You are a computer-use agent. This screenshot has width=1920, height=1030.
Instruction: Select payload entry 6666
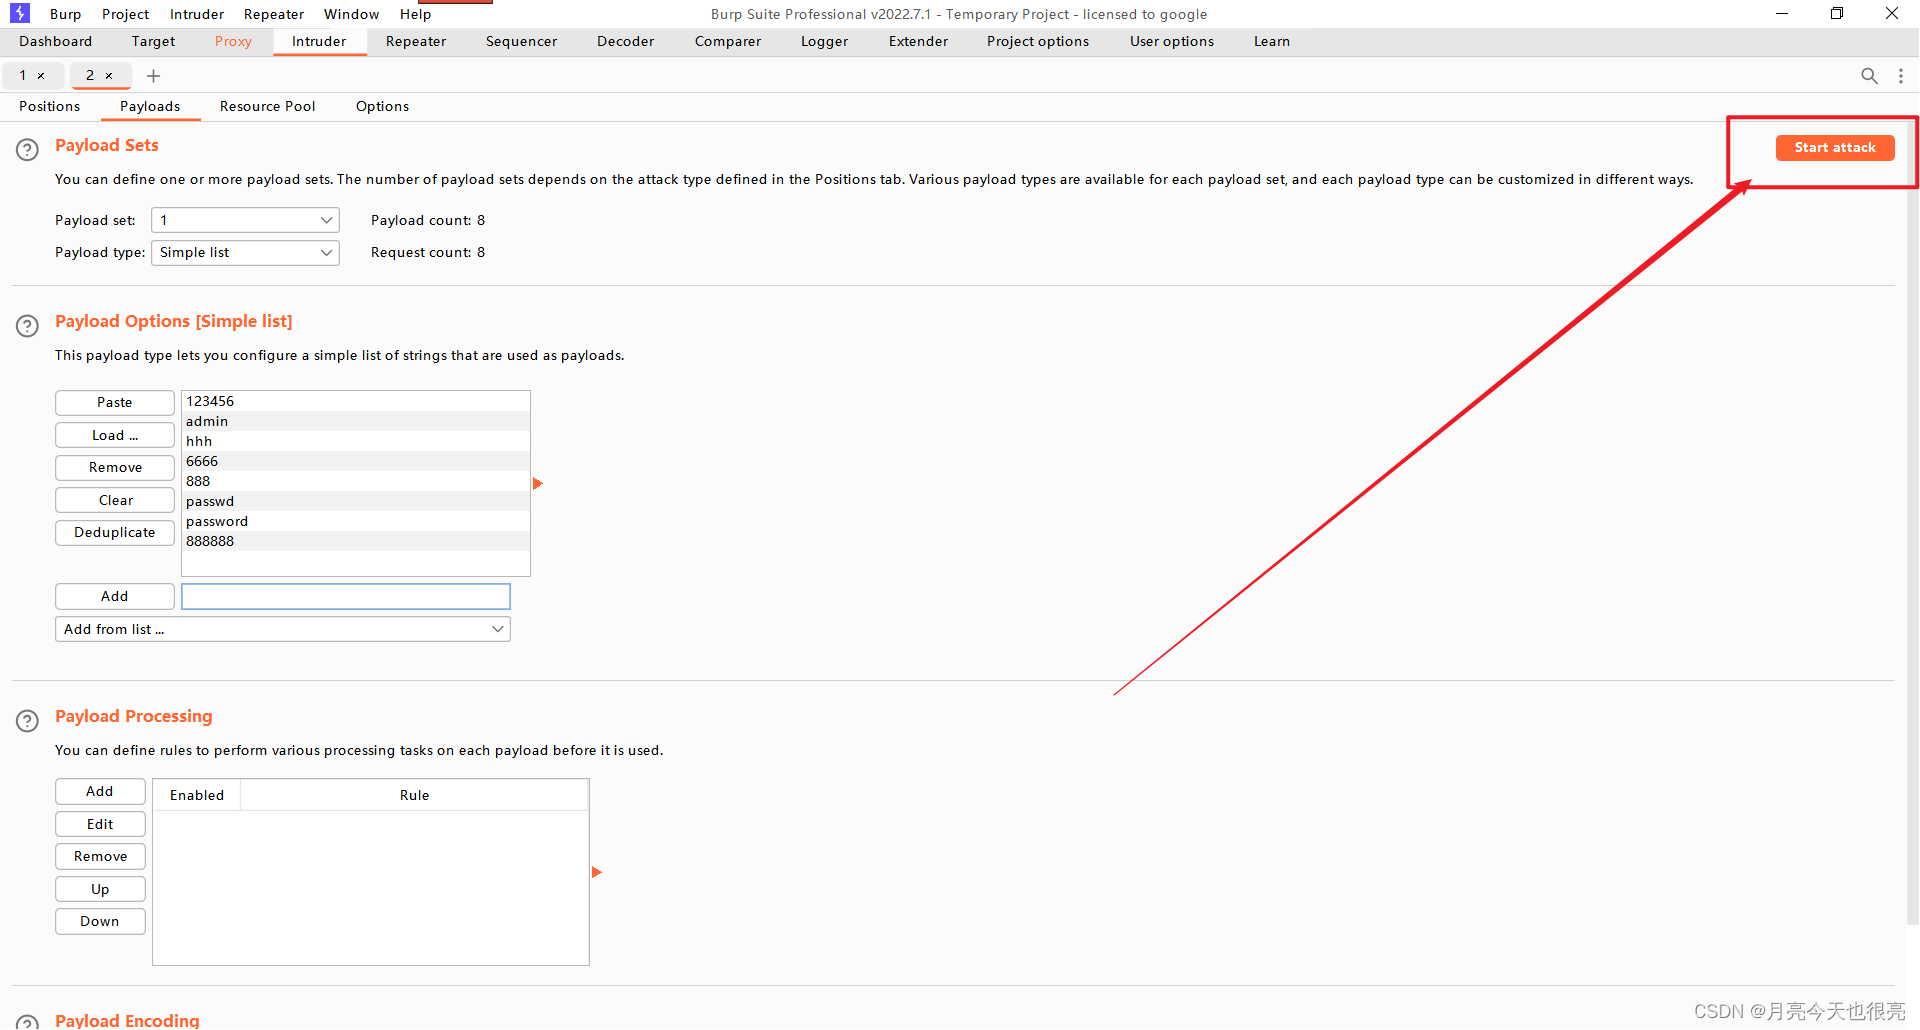pyautogui.click(x=356, y=461)
